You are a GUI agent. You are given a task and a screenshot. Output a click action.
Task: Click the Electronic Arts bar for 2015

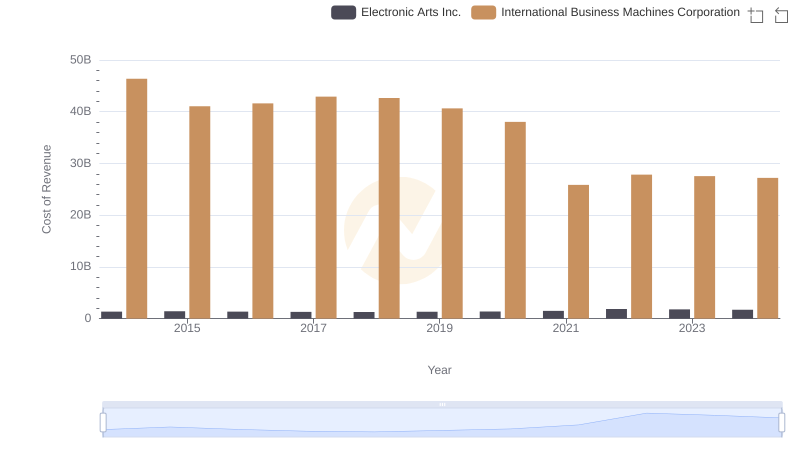174,315
